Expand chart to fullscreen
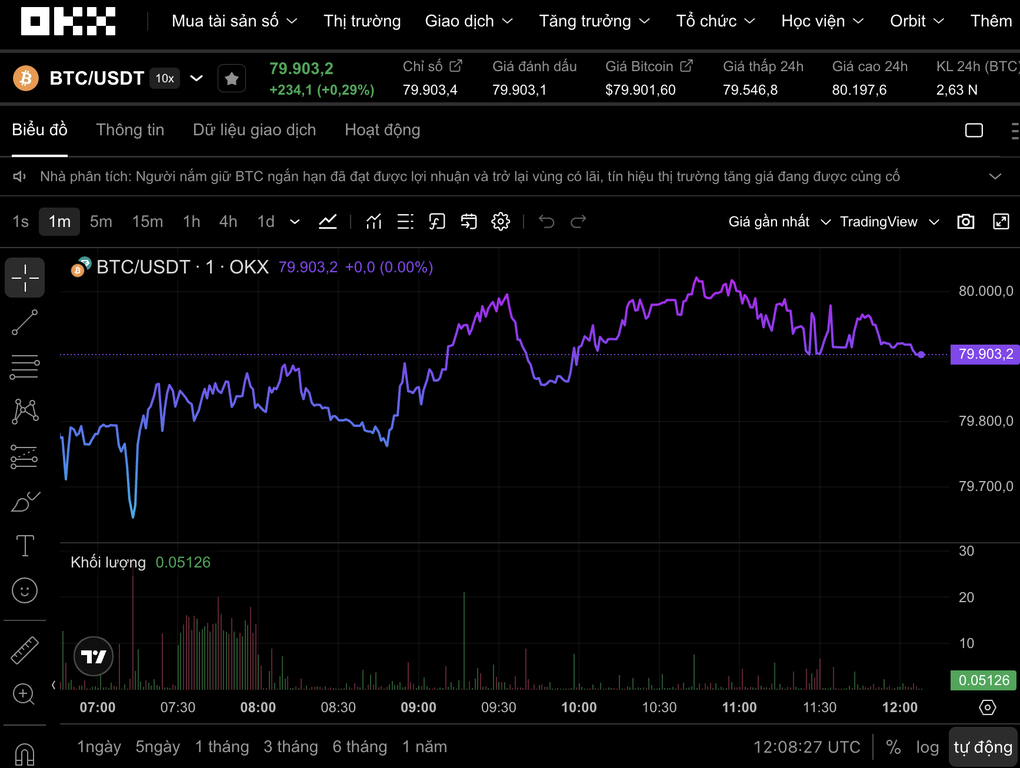Viewport: 1020px width, 768px height. (1001, 222)
